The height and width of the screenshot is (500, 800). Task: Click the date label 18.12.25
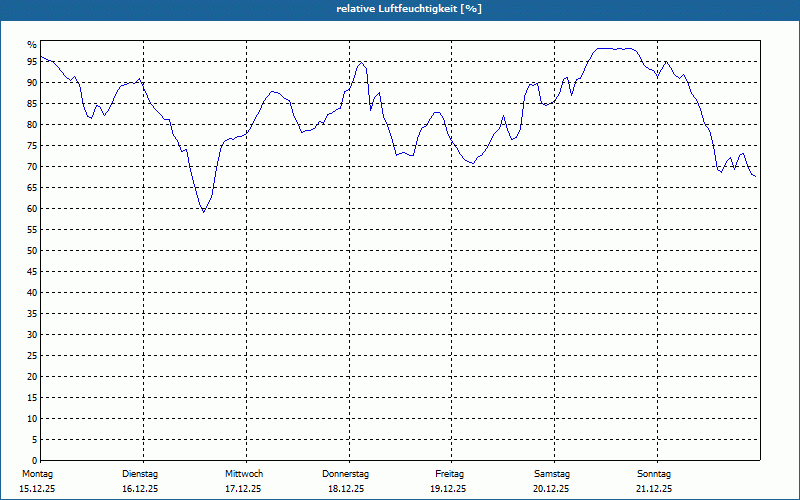click(x=346, y=489)
